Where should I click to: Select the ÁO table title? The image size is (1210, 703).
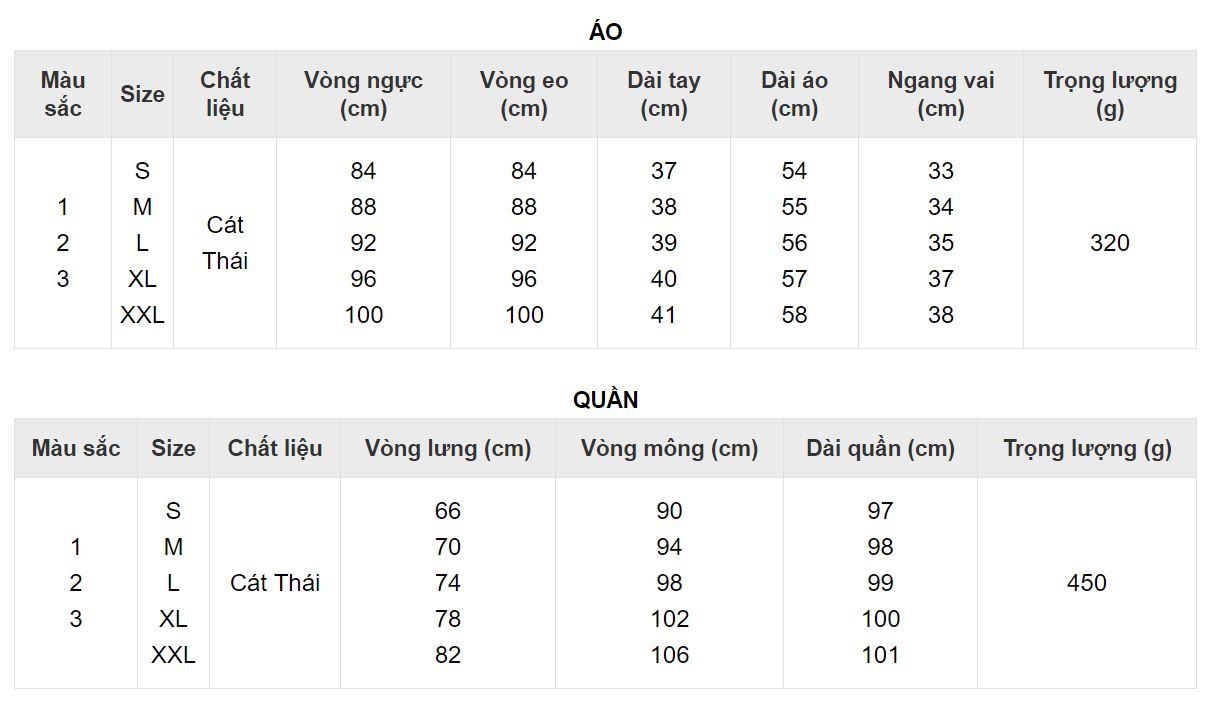[x=605, y=32]
